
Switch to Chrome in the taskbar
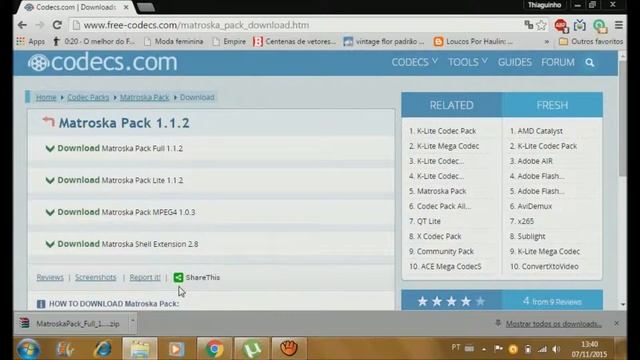pos(214,349)
